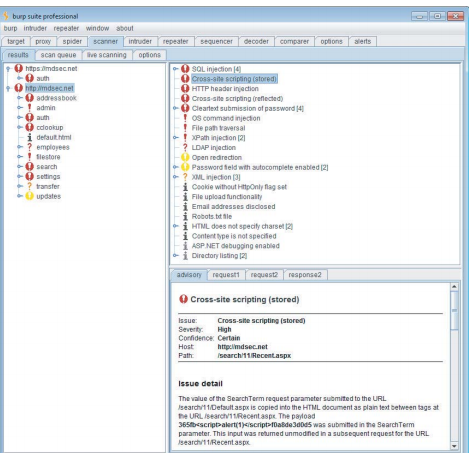Open the intruder menu in menu bar
Screen dimensions: 470x453
35,28
